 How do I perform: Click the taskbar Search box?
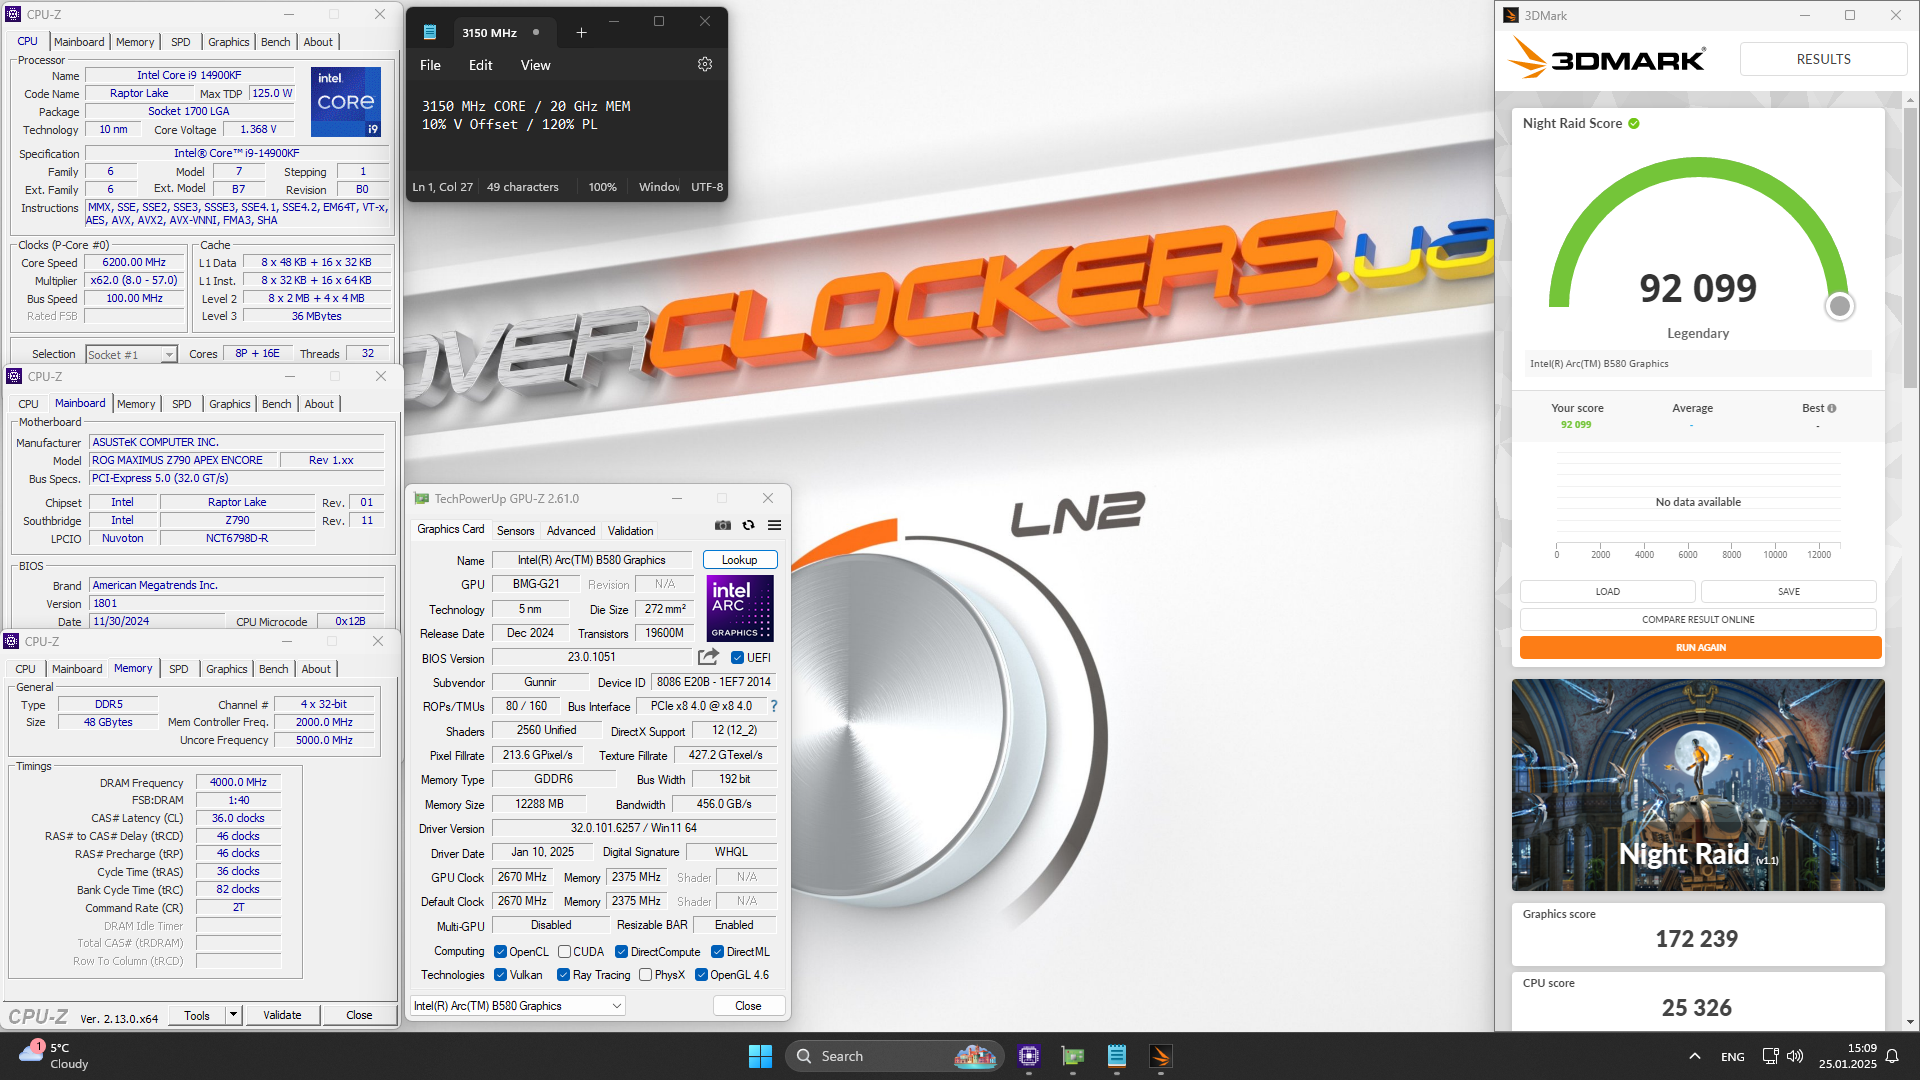(893, 1056)
